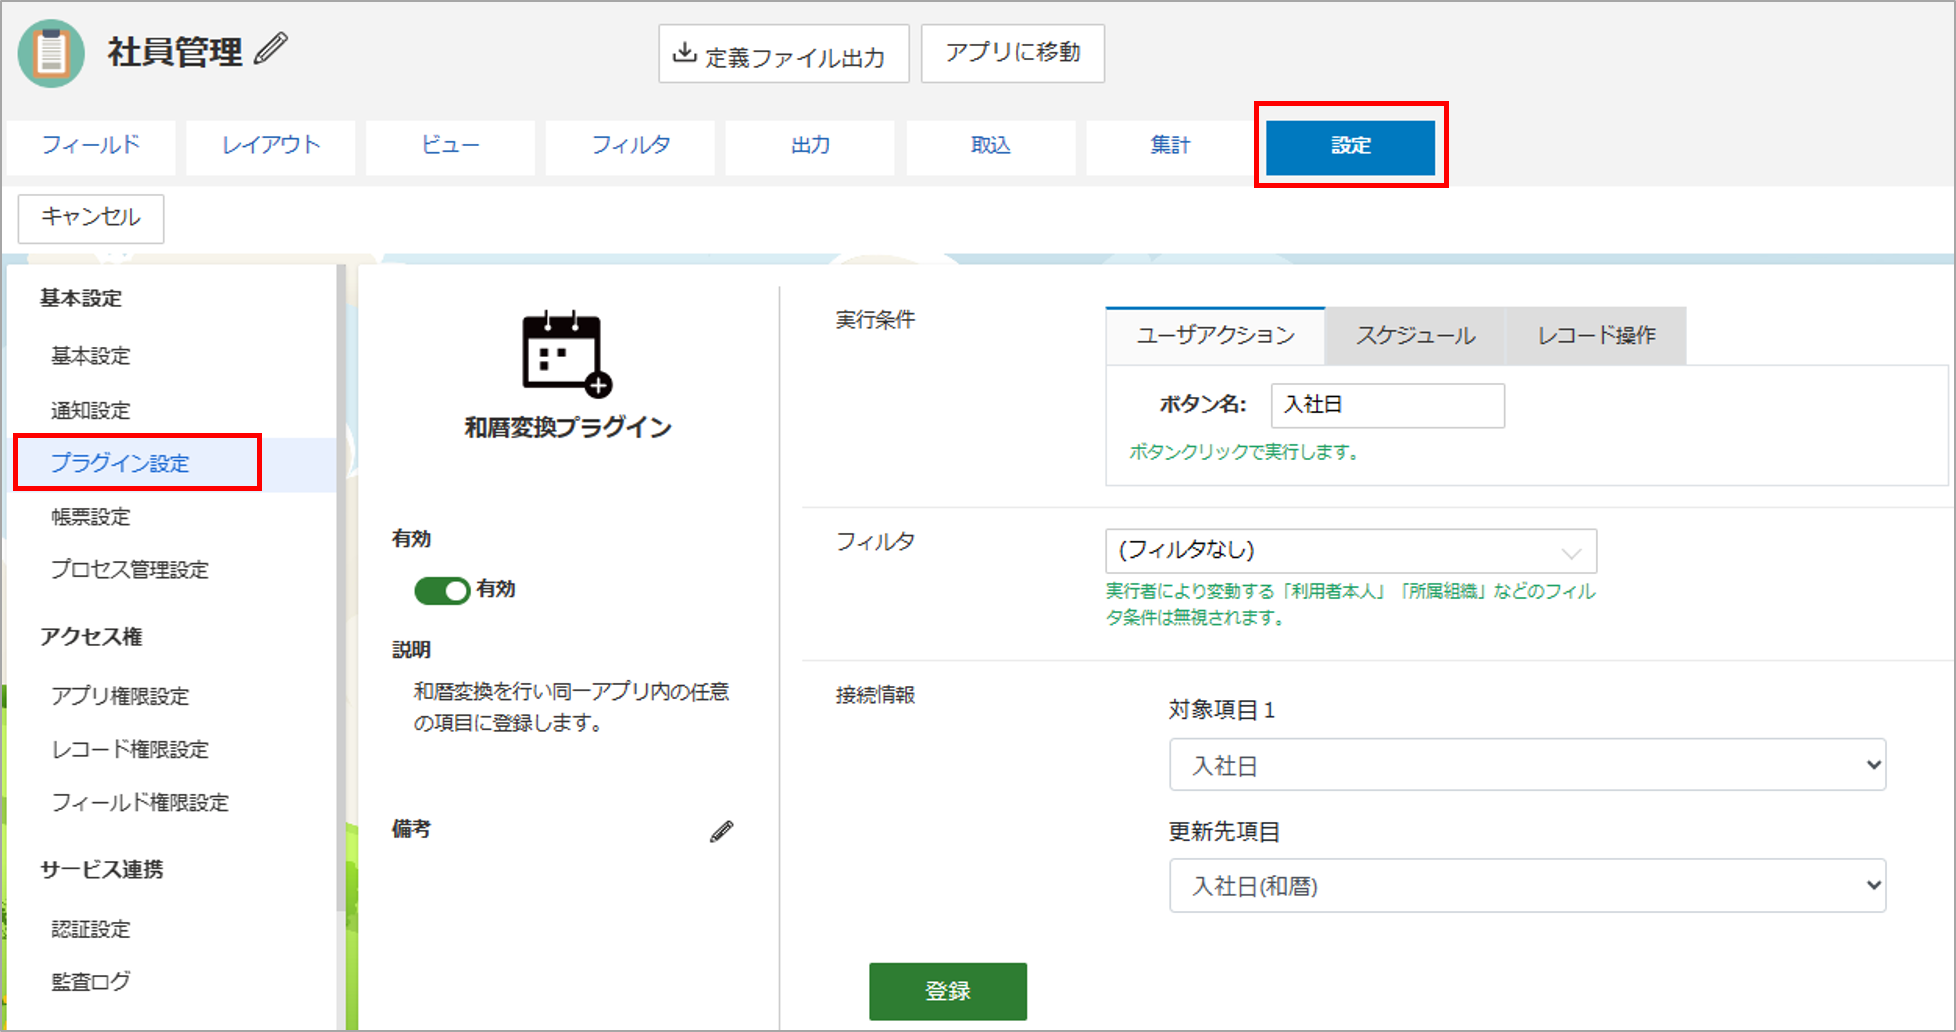Switch to the フィールド tab
The image size is (1956, 1032).
[x=91, y=146]
